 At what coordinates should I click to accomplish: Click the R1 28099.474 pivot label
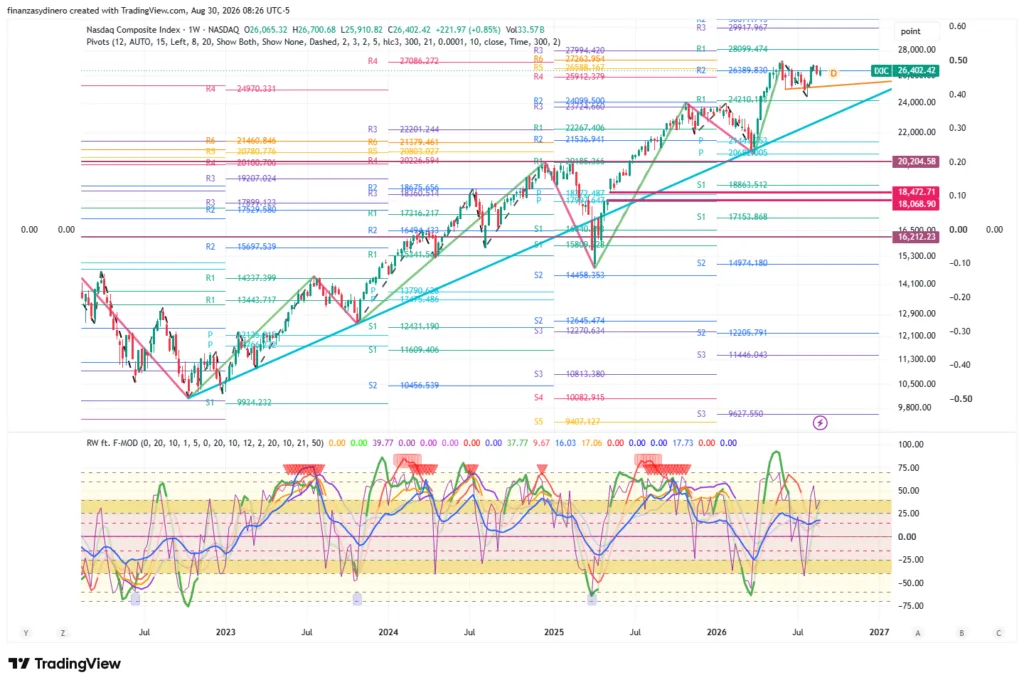pyautogui.click(x=731, y=49)
